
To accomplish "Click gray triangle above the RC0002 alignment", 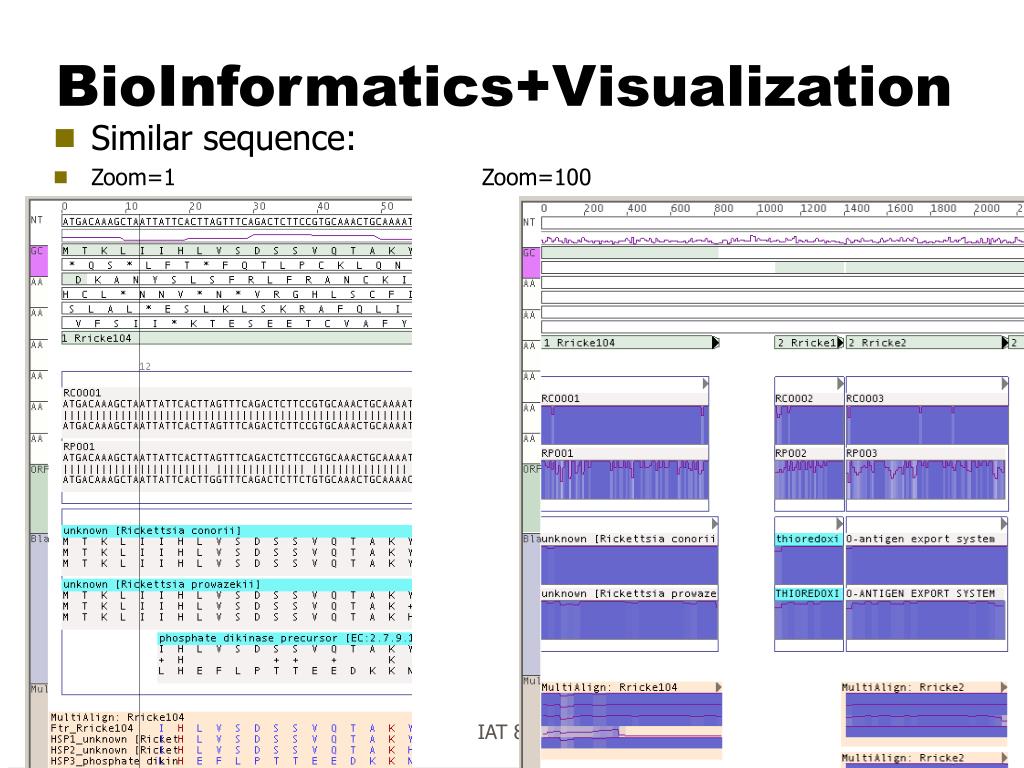I will coord(838,384).
